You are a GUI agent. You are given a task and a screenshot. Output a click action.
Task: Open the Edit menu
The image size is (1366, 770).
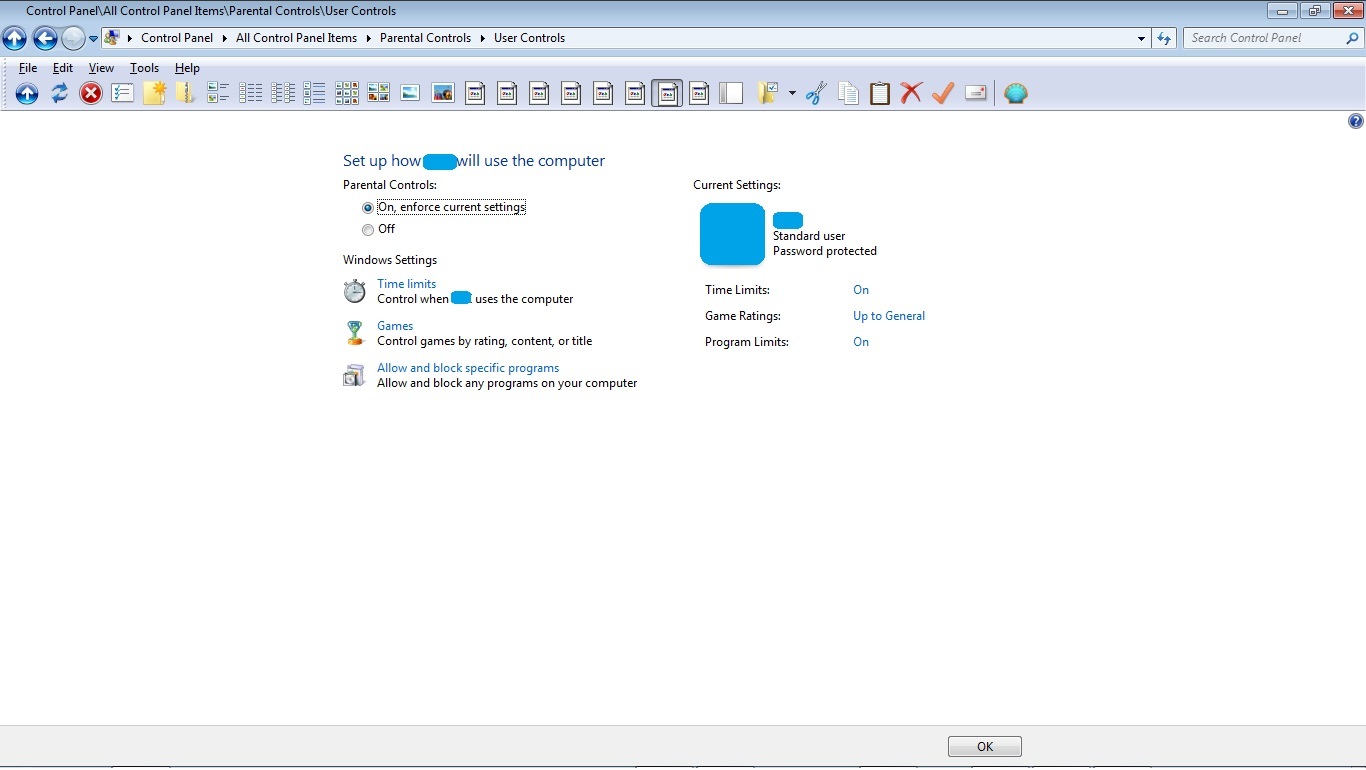pyautogui.click(x=63, y=68)
